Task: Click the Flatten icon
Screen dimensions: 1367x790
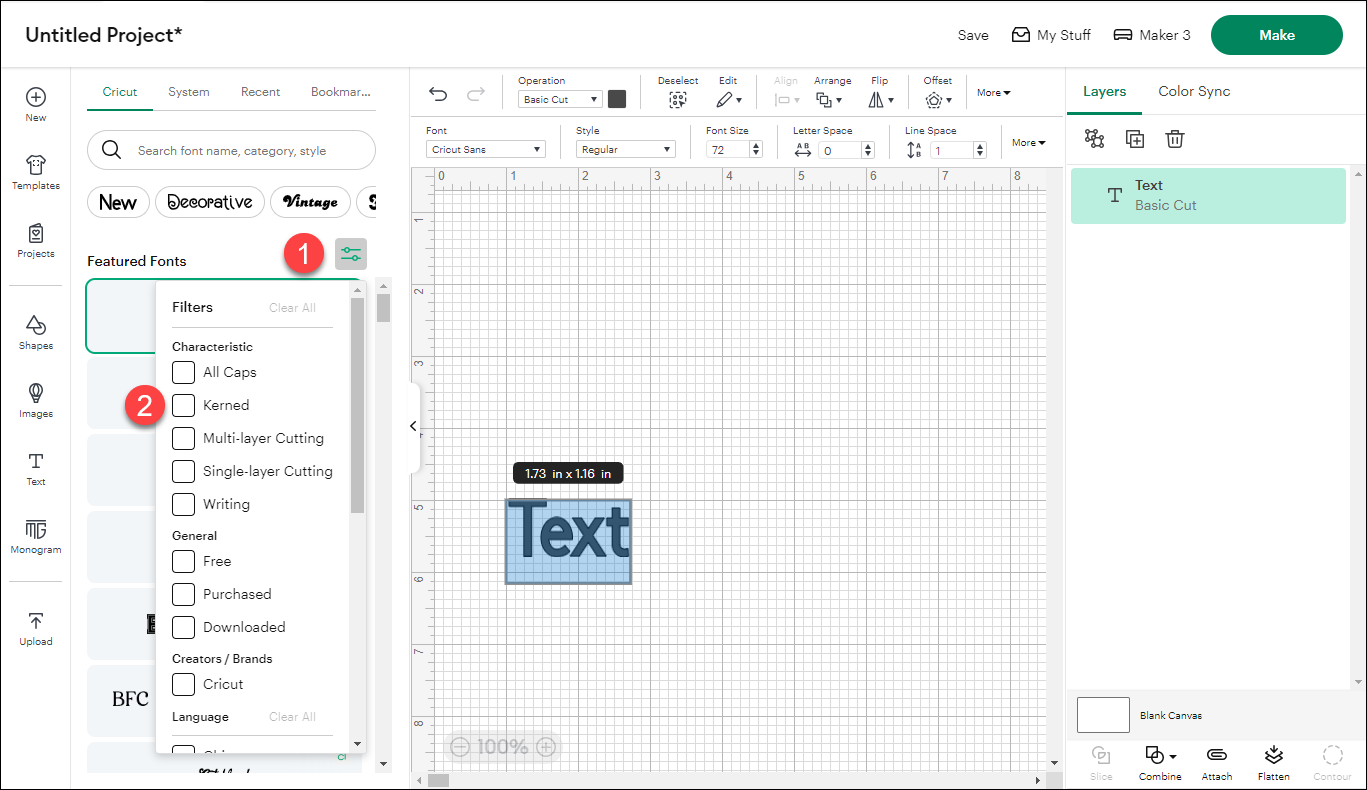Action: point(1273,762)
